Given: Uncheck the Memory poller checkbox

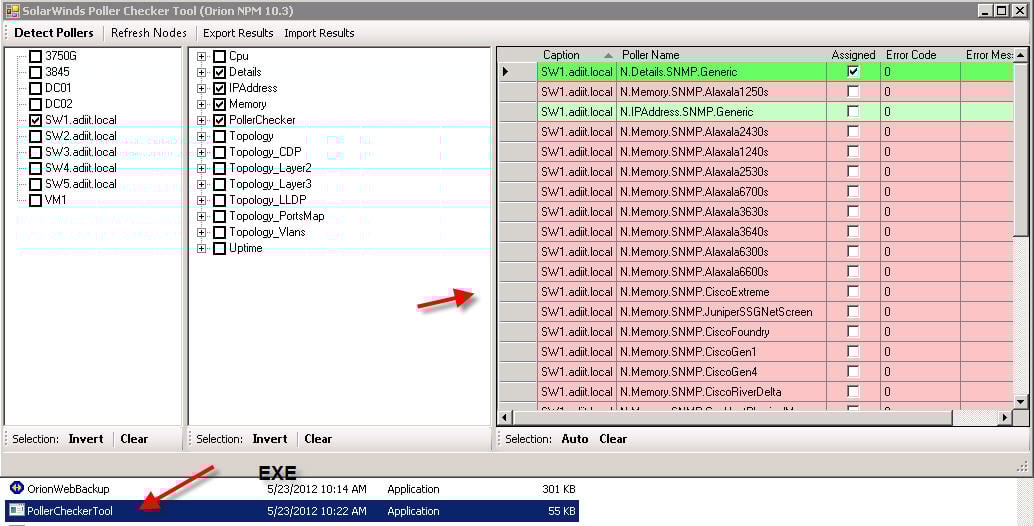Looking at the screenshot, I should point(220,104).
